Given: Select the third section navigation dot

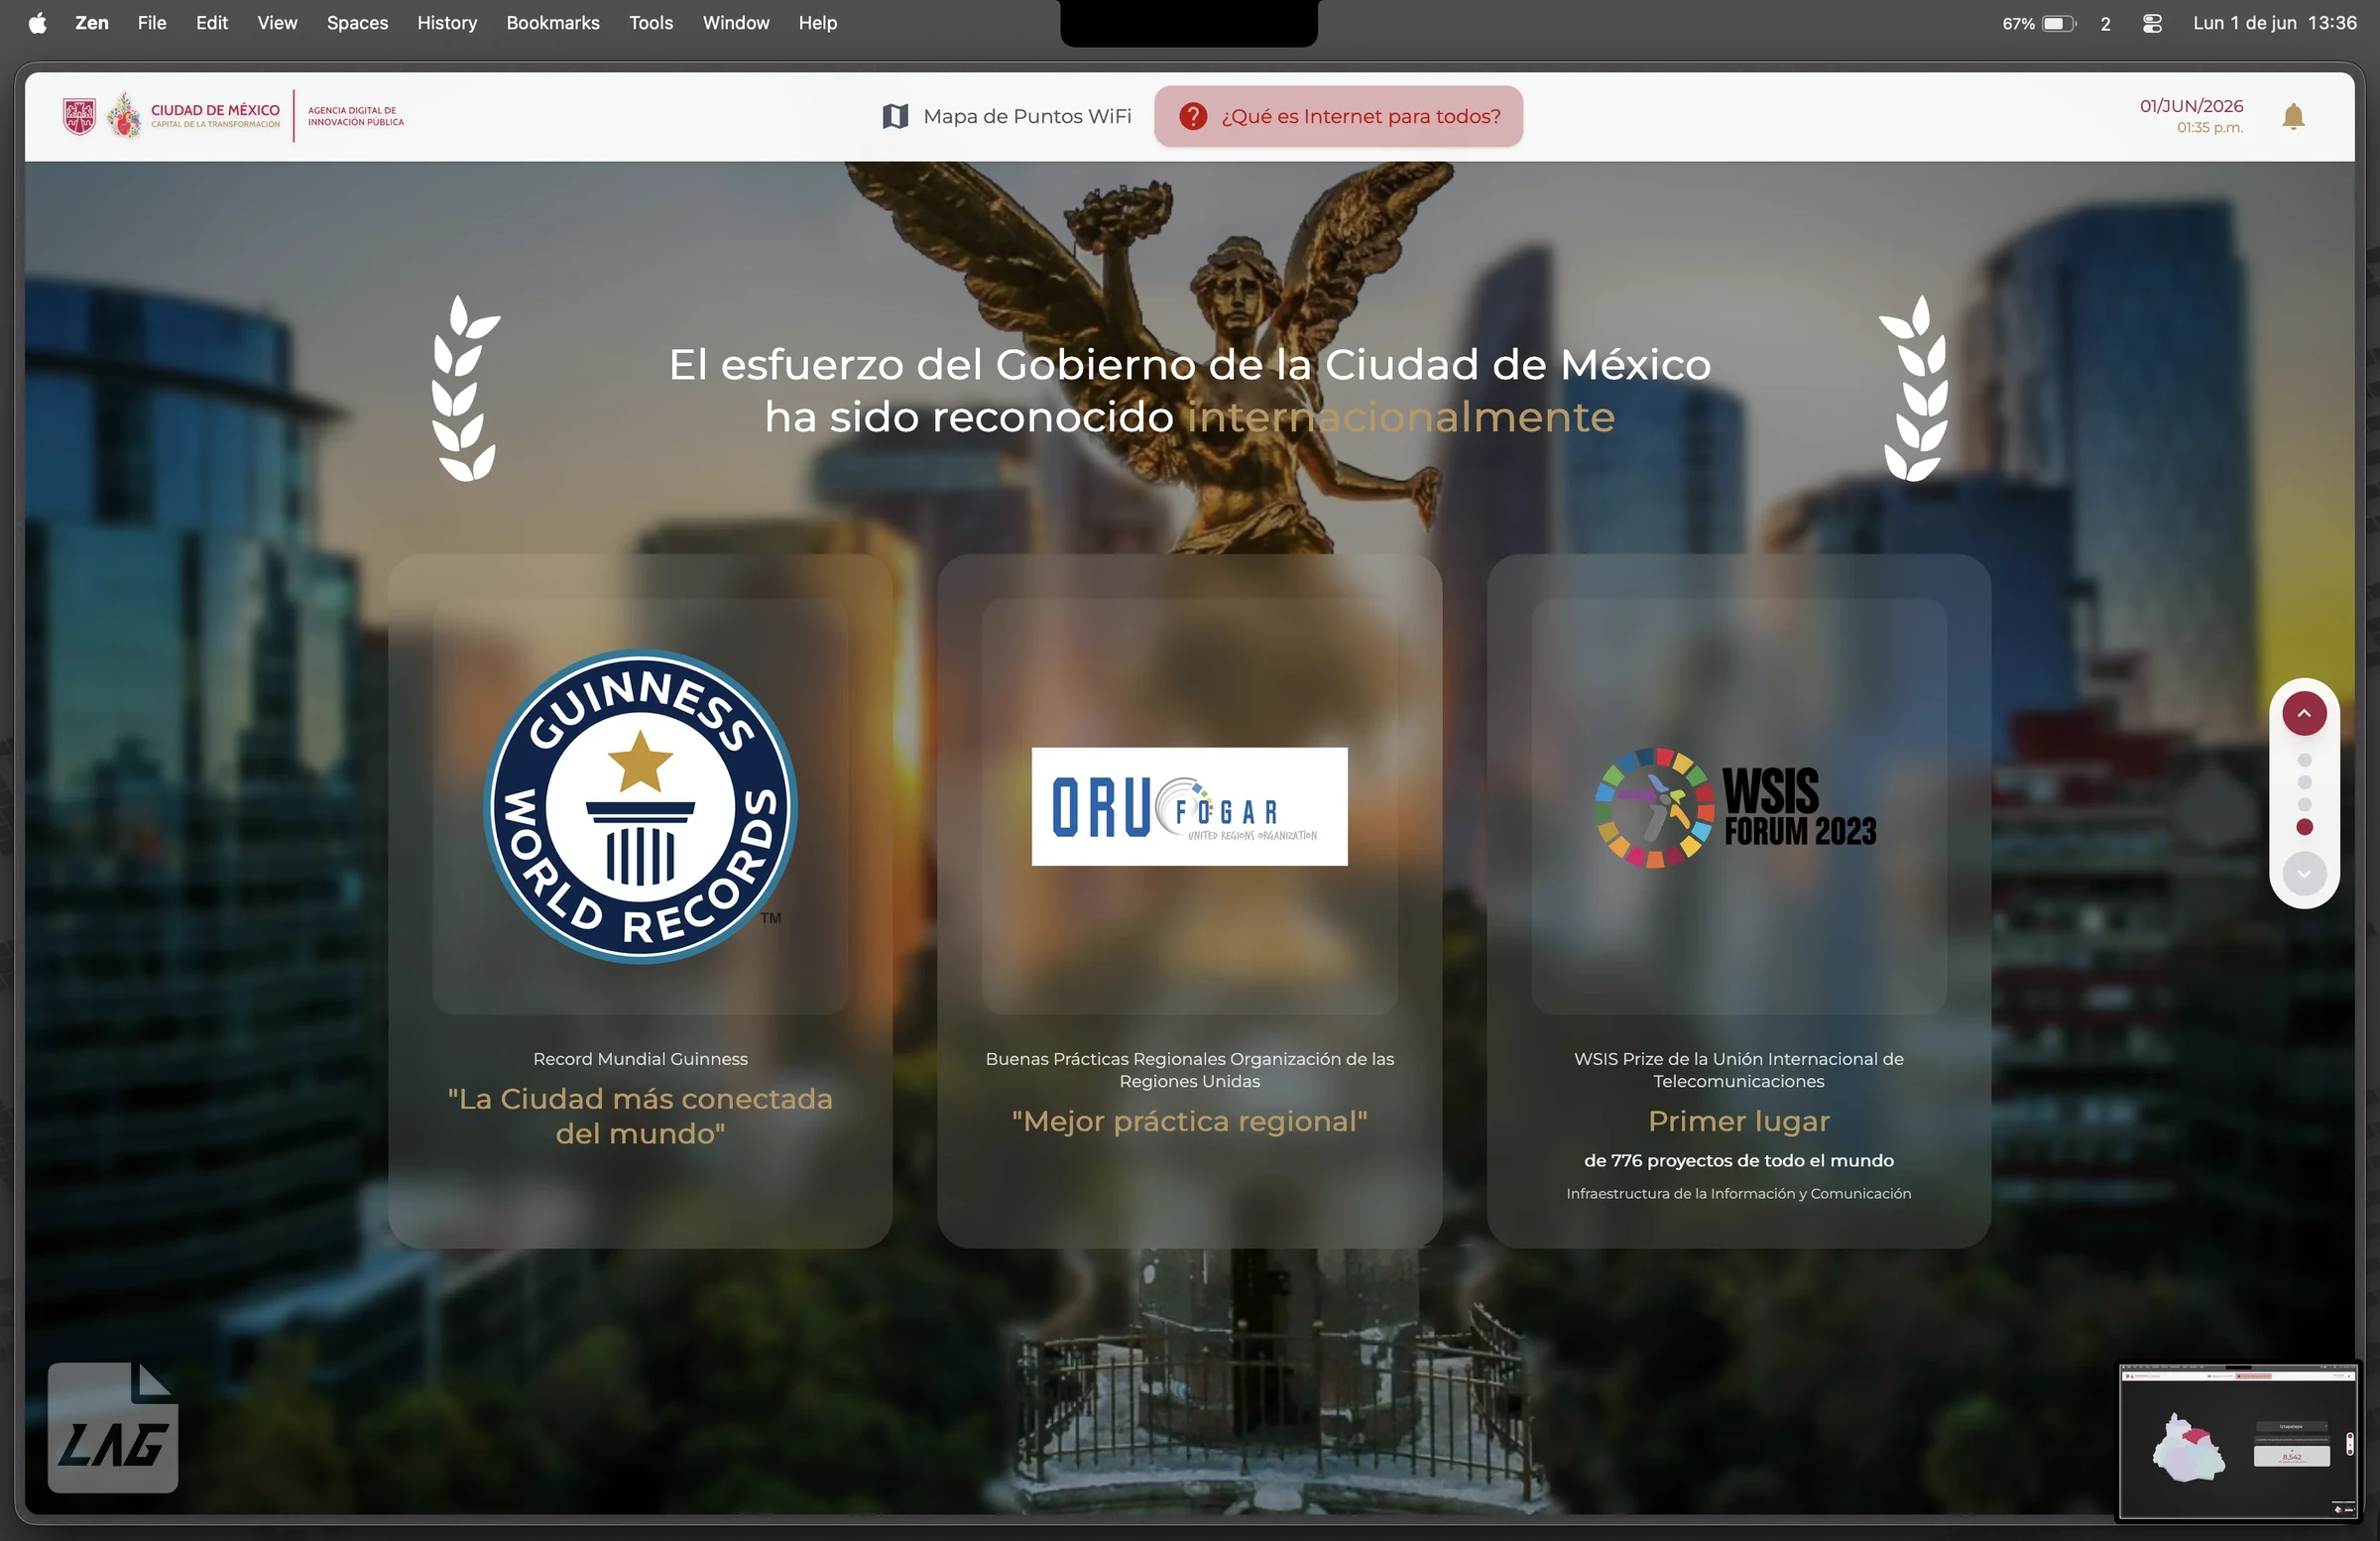Looking at the screenshot, I should [x=2304, y=804].
